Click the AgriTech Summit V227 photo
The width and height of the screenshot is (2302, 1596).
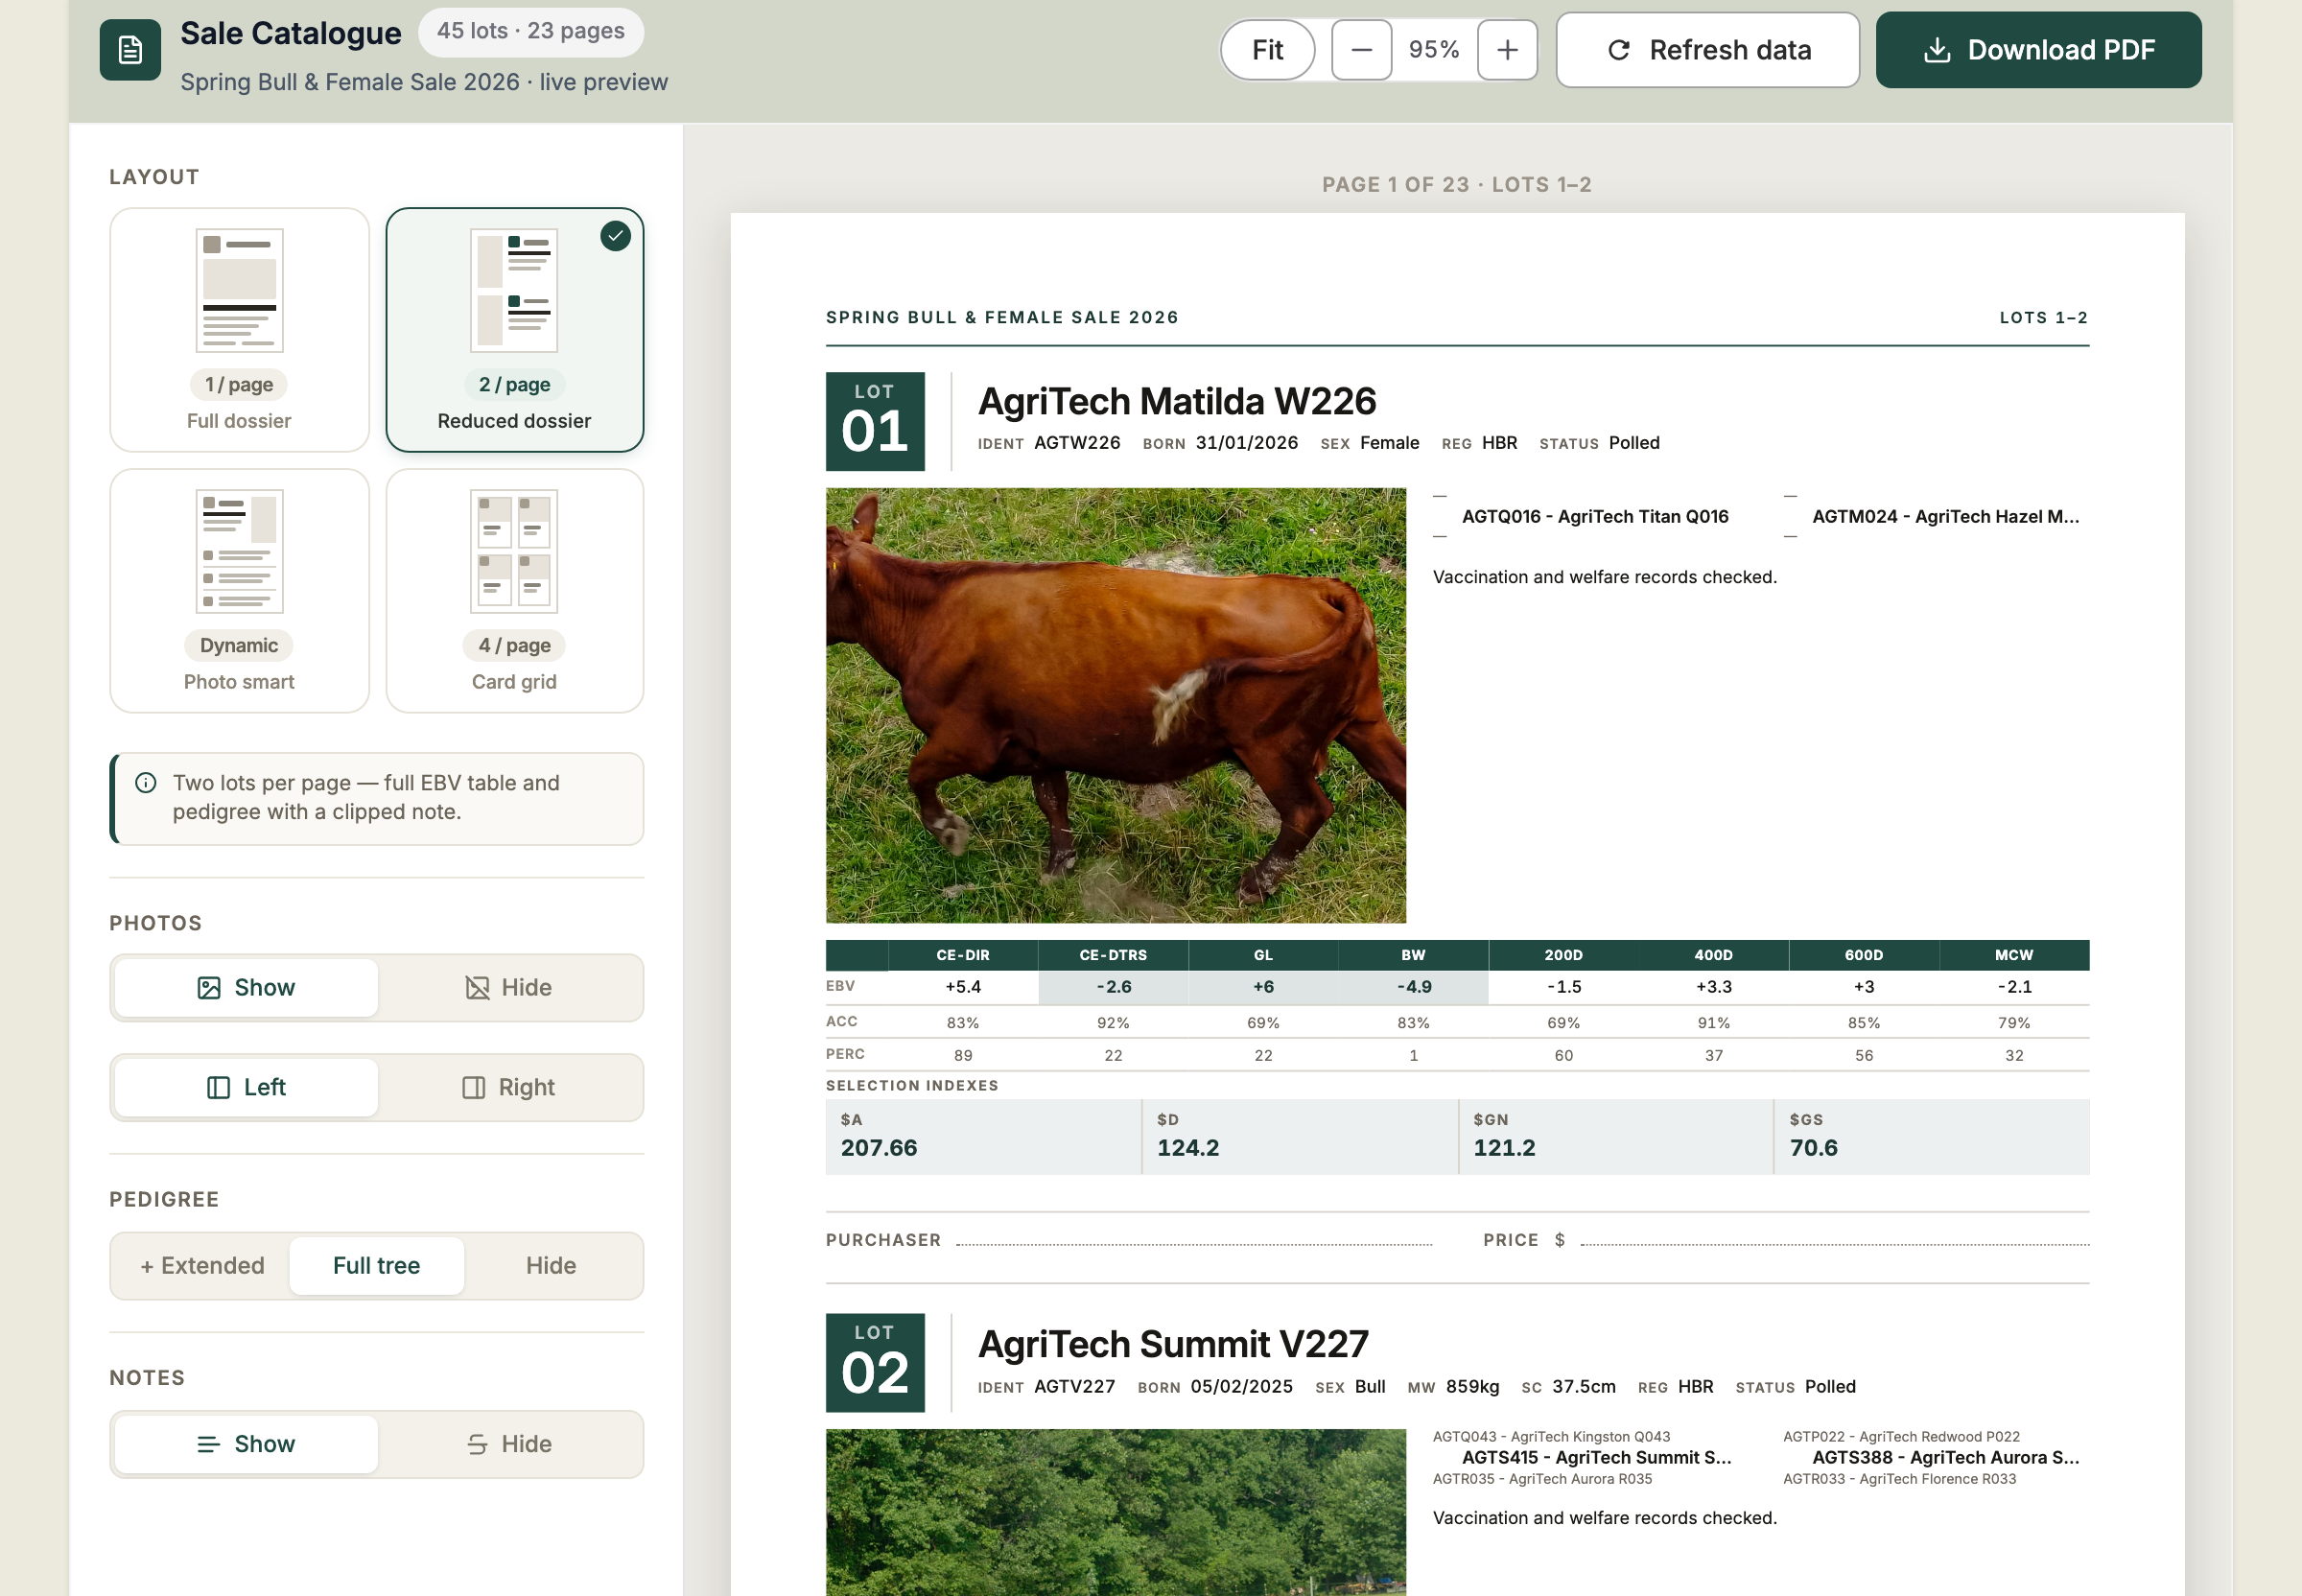point(1116,1512)
